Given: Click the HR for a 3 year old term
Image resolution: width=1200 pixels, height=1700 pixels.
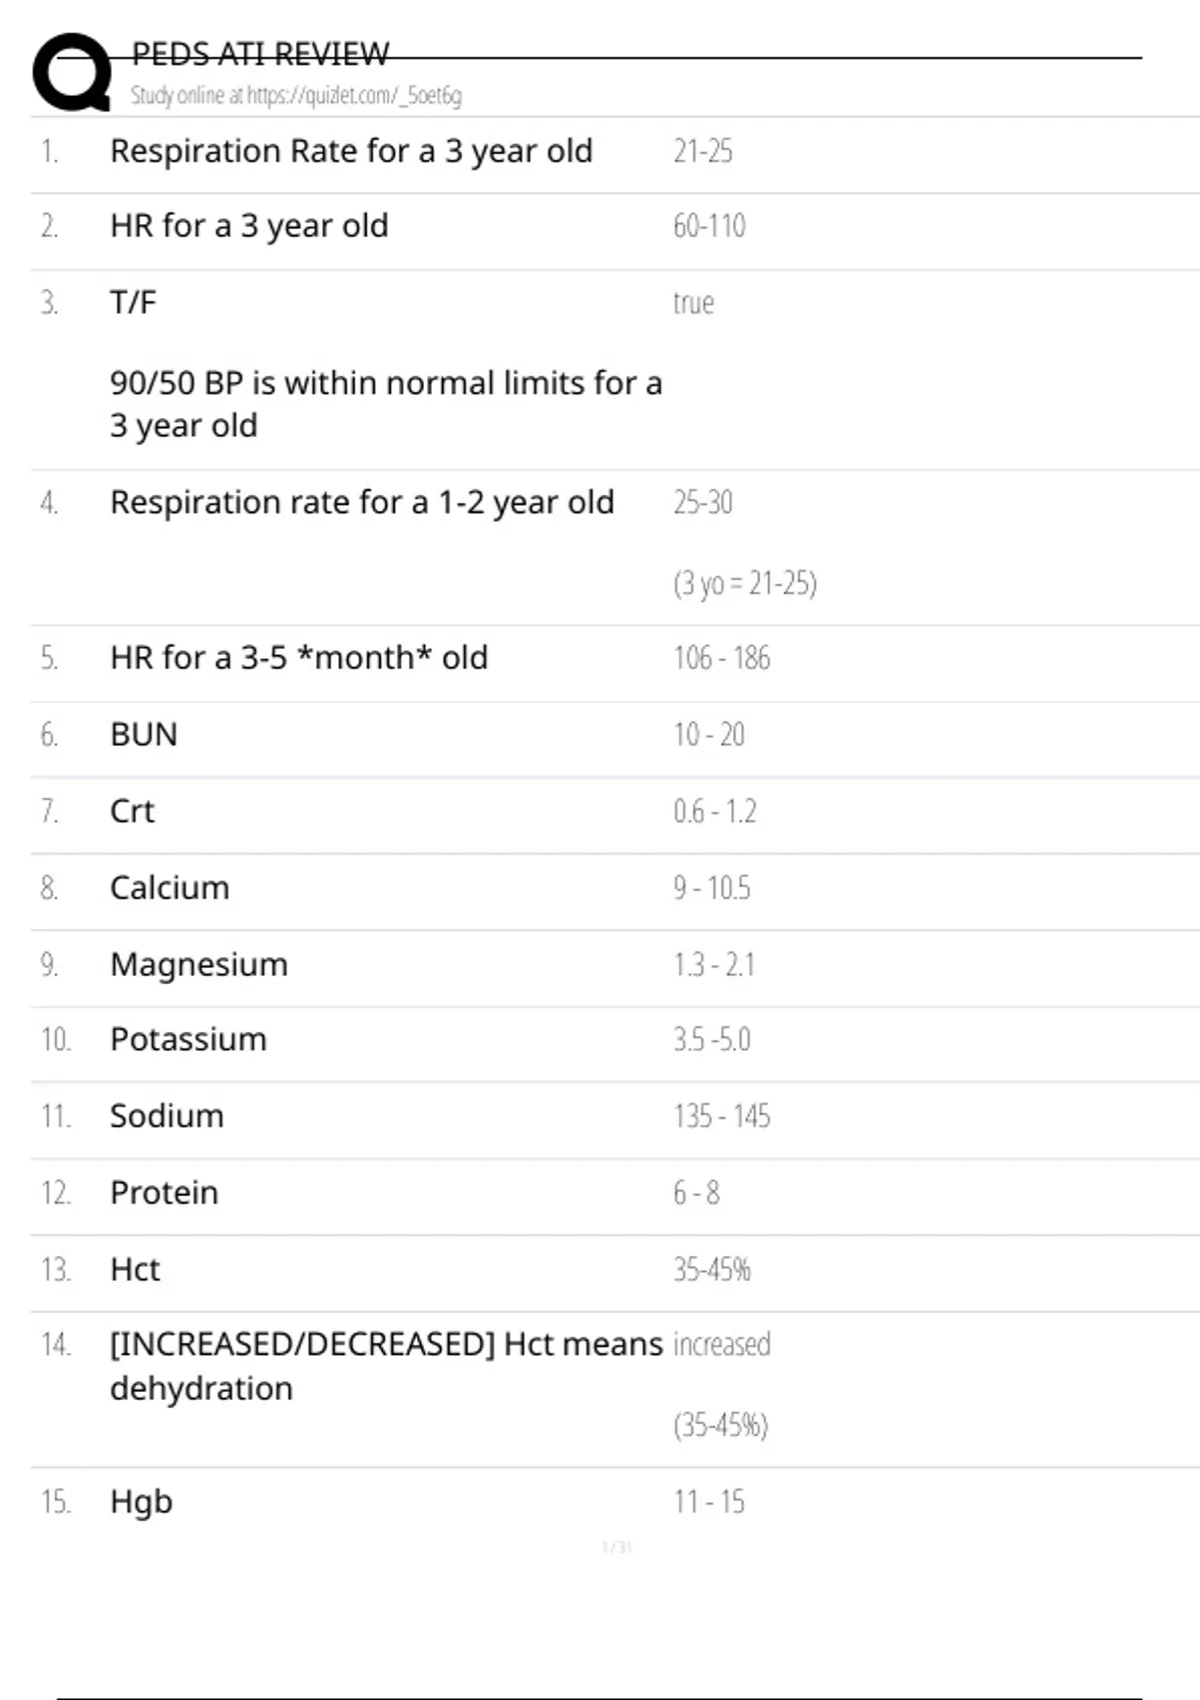Looking at the screenshot, I should coord(249,226).
